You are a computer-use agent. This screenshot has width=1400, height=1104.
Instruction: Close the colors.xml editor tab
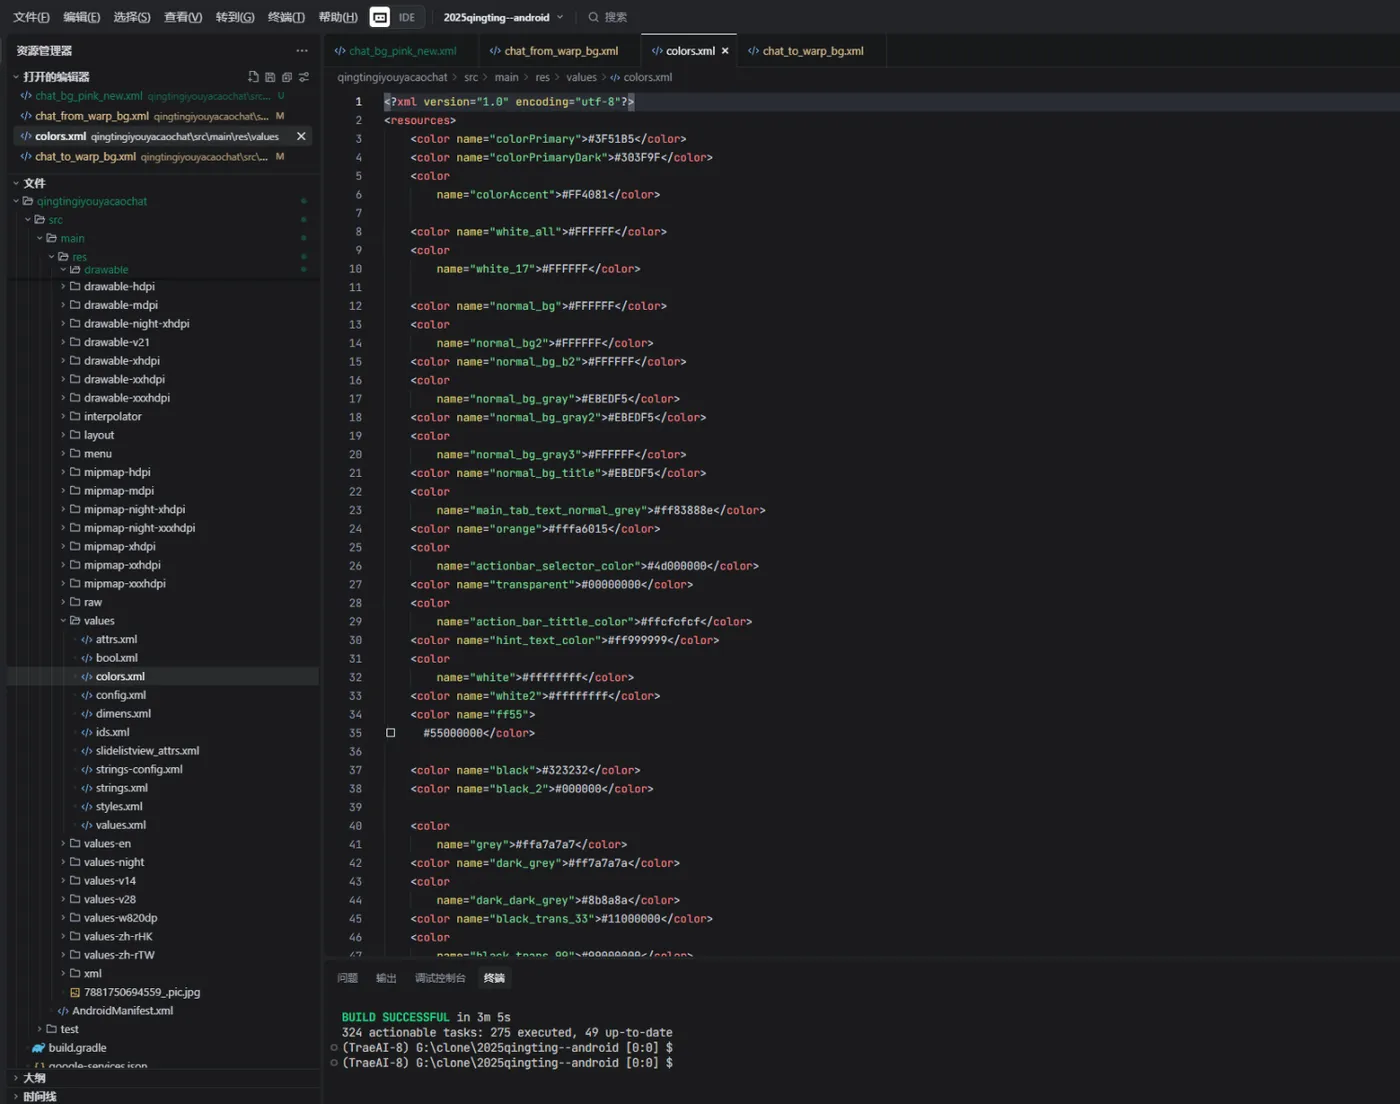(725, 51)
